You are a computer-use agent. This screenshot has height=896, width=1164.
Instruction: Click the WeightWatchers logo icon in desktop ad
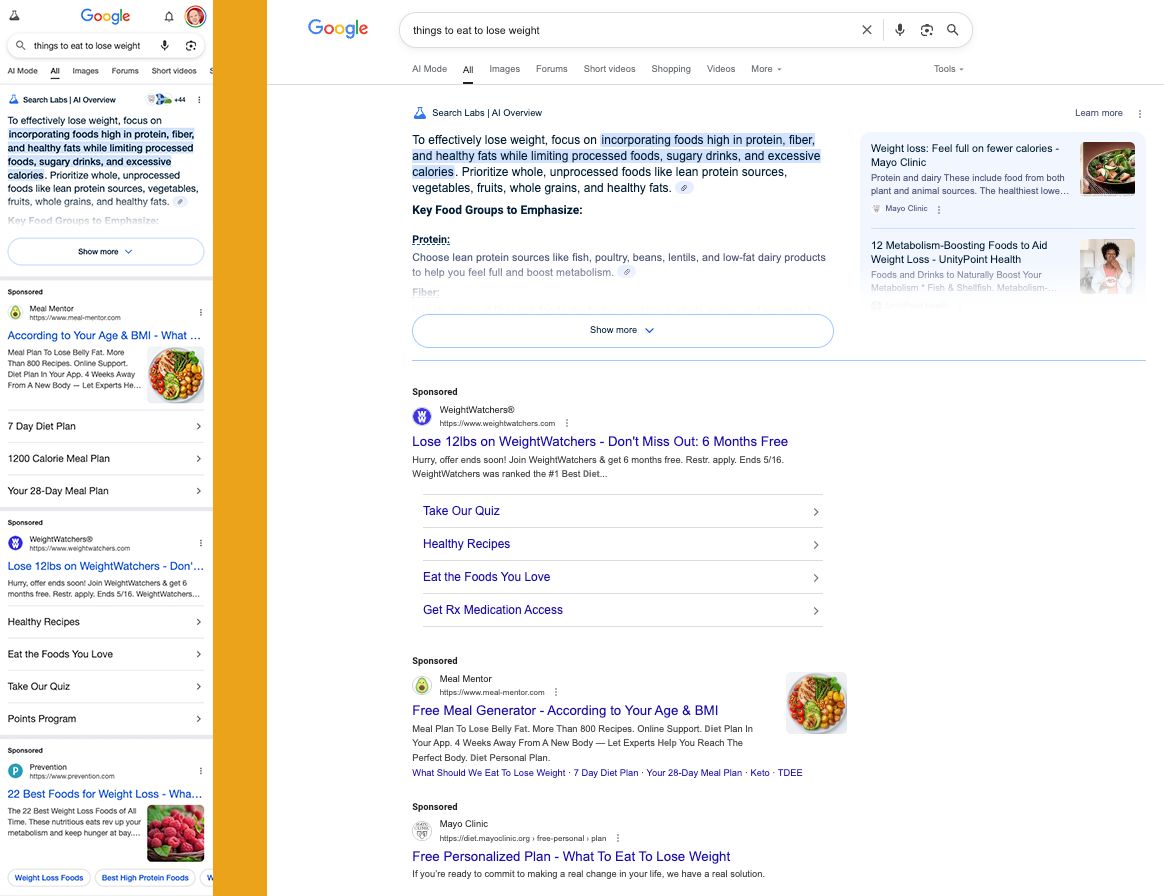422,416
